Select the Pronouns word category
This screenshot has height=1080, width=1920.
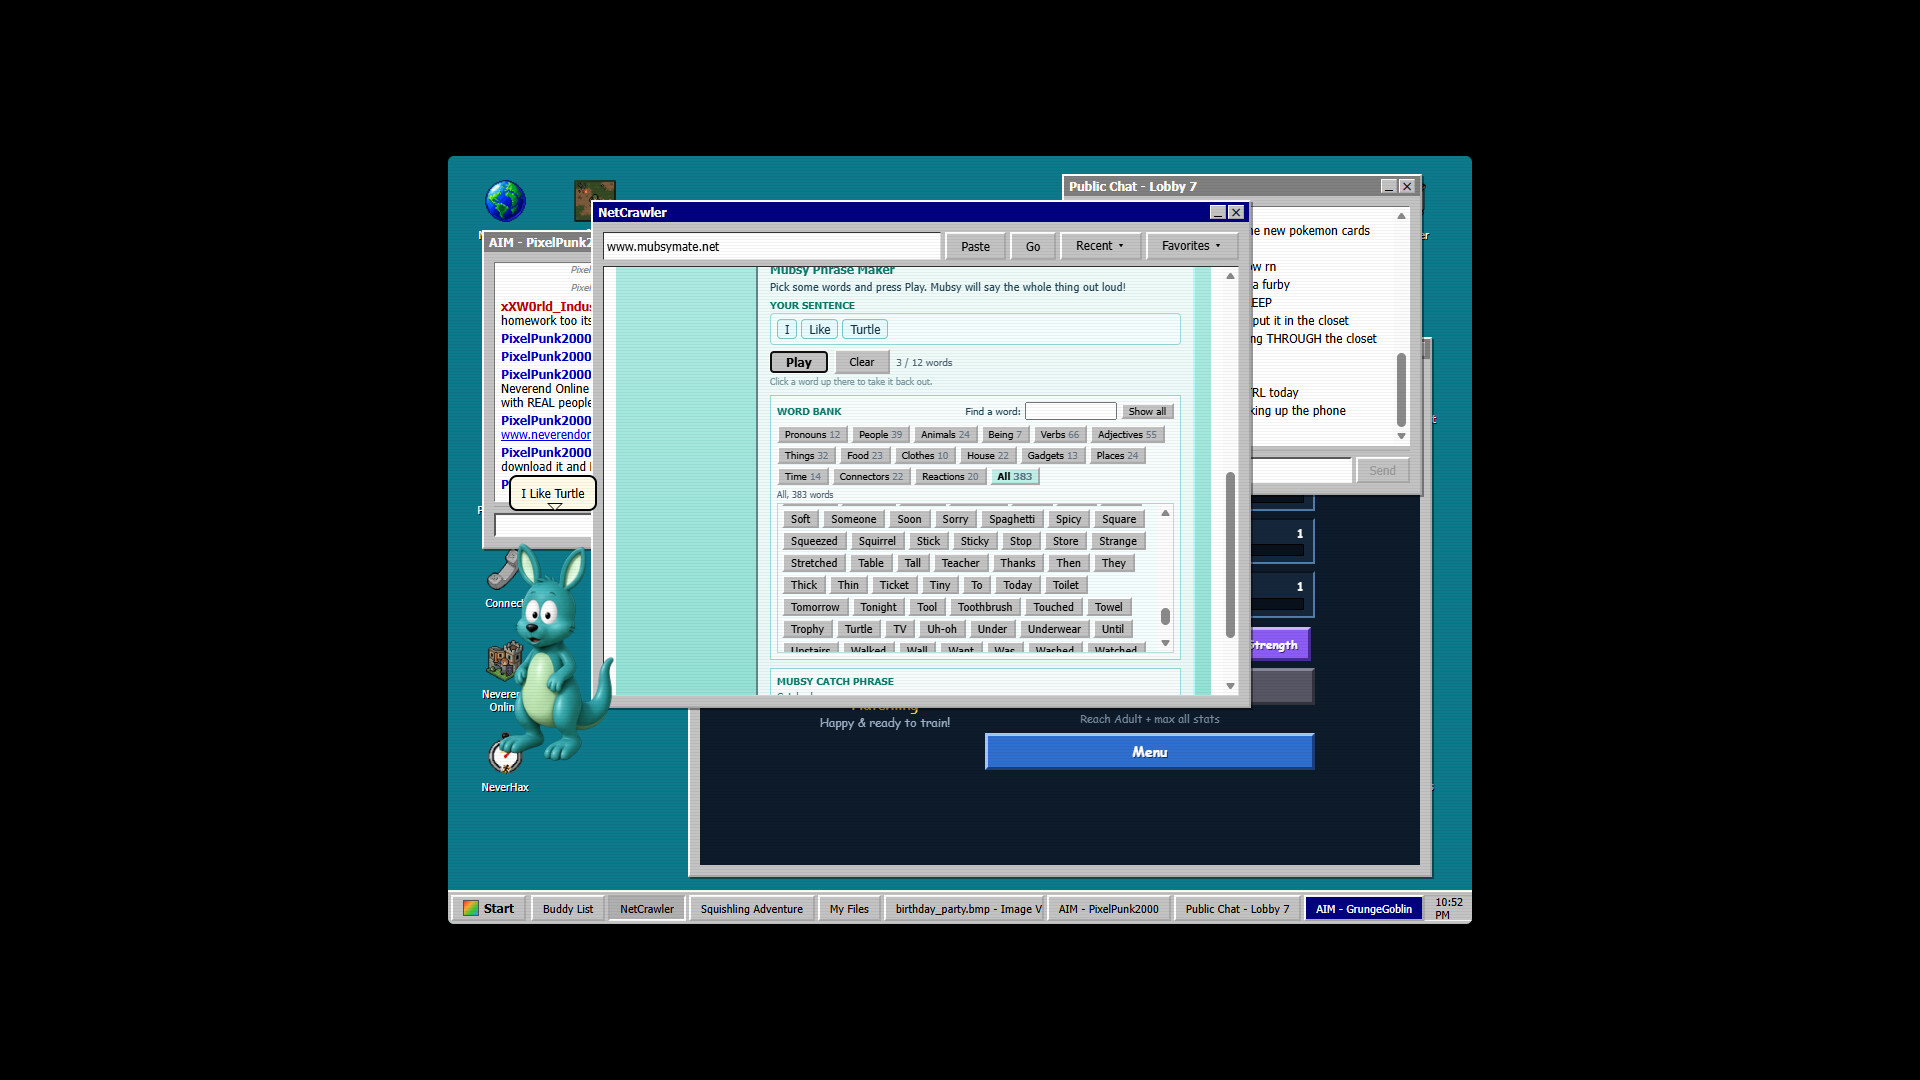tap(812, 434)
